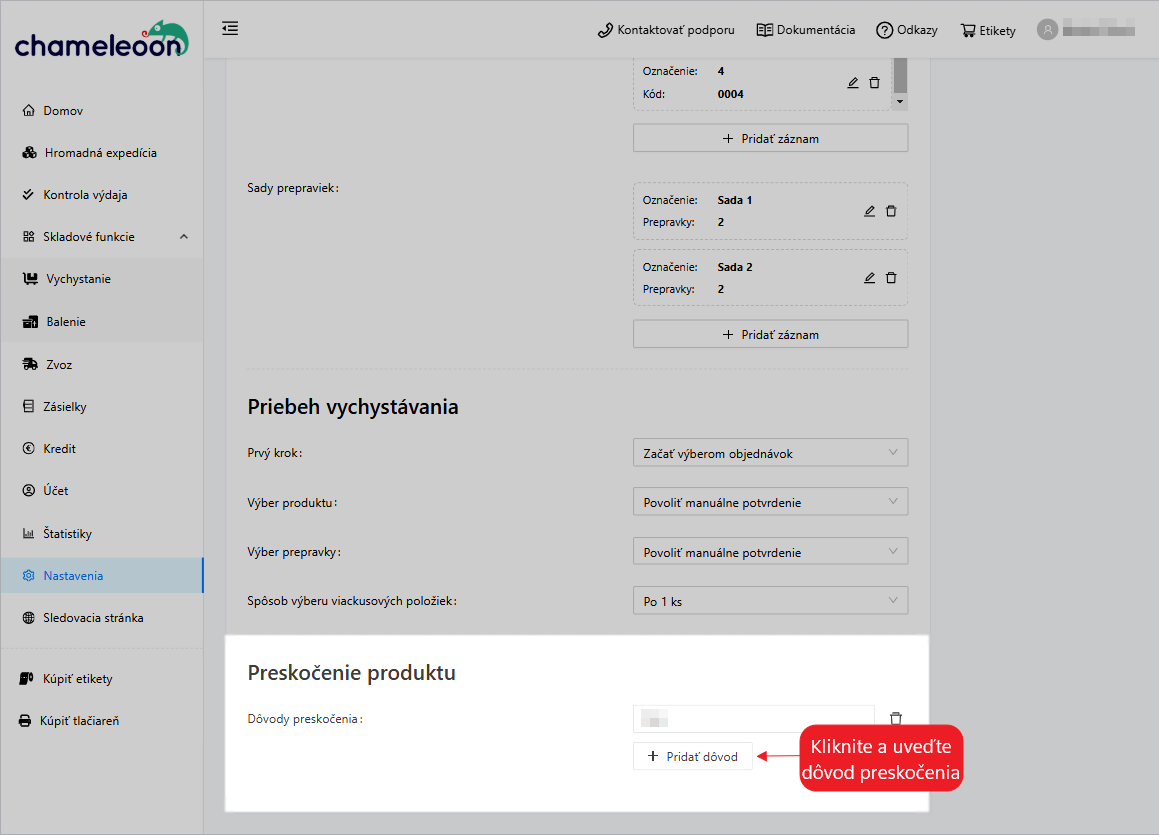This screenshot has height=835, width=1159.
Task: Edit the record with code 0004
Action: click(852, 82)
